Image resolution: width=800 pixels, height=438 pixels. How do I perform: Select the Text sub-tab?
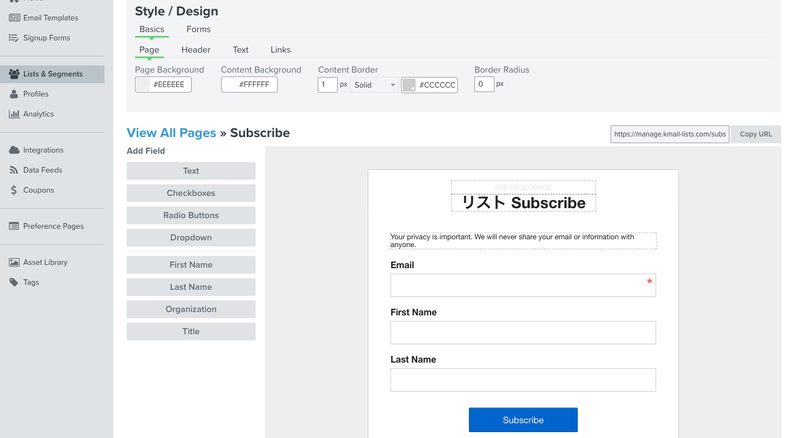click(x=240, y=50)
